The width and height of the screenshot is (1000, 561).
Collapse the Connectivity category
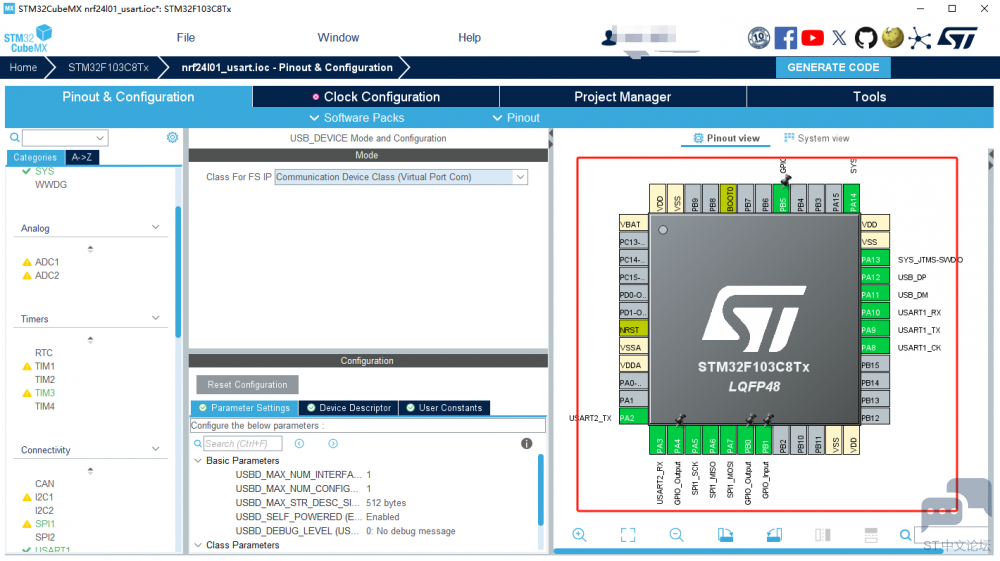point(156,449)
